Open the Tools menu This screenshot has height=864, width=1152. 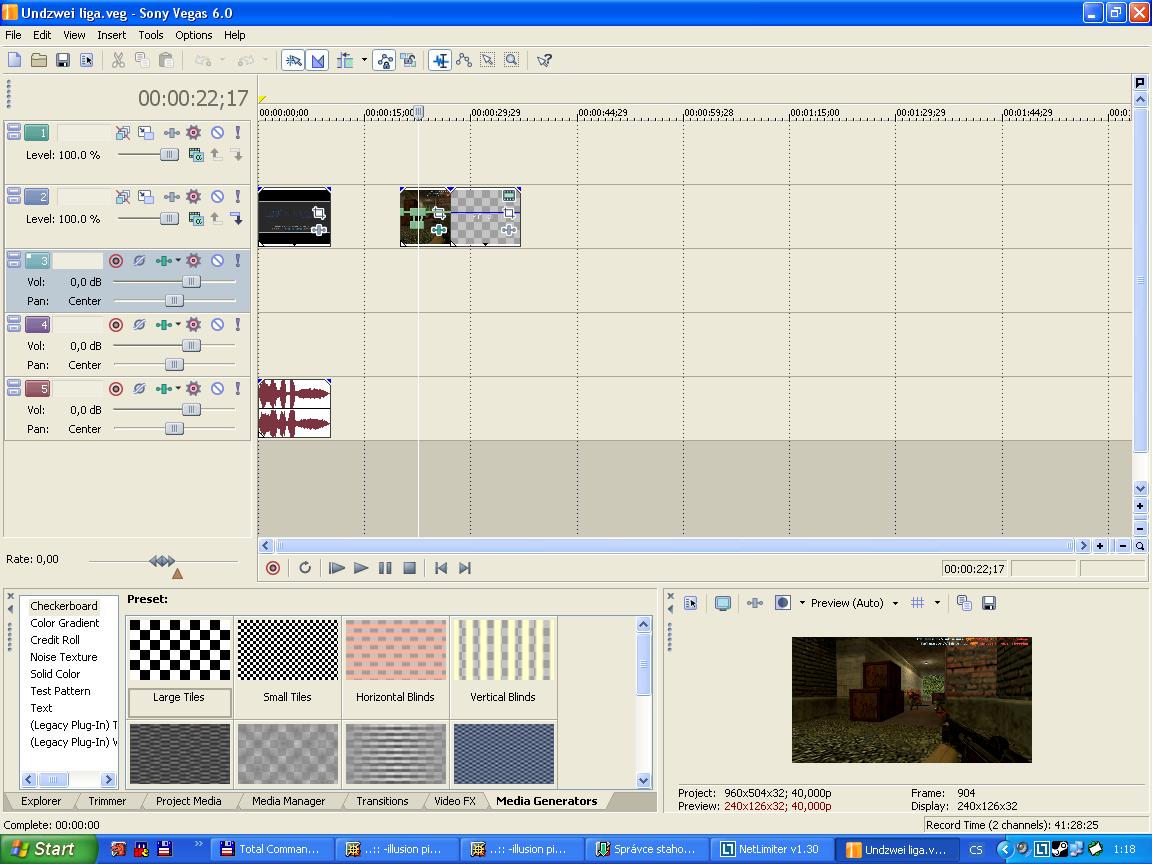151,35
